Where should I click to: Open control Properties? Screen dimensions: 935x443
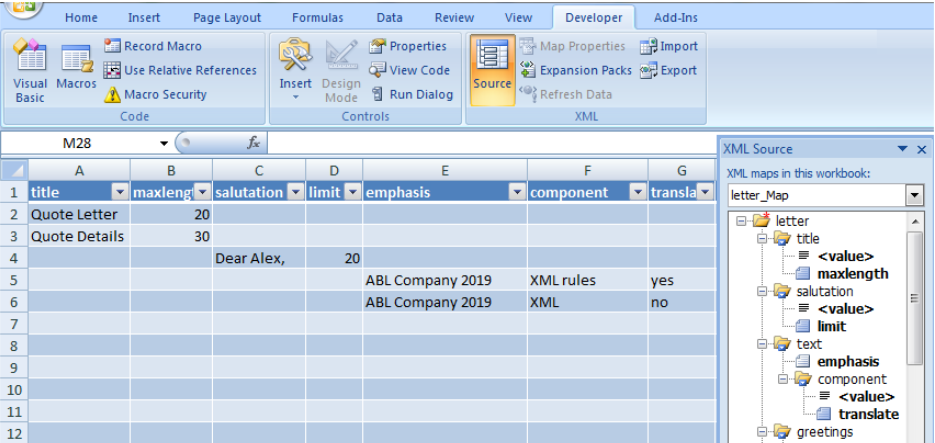click(408, 46)
